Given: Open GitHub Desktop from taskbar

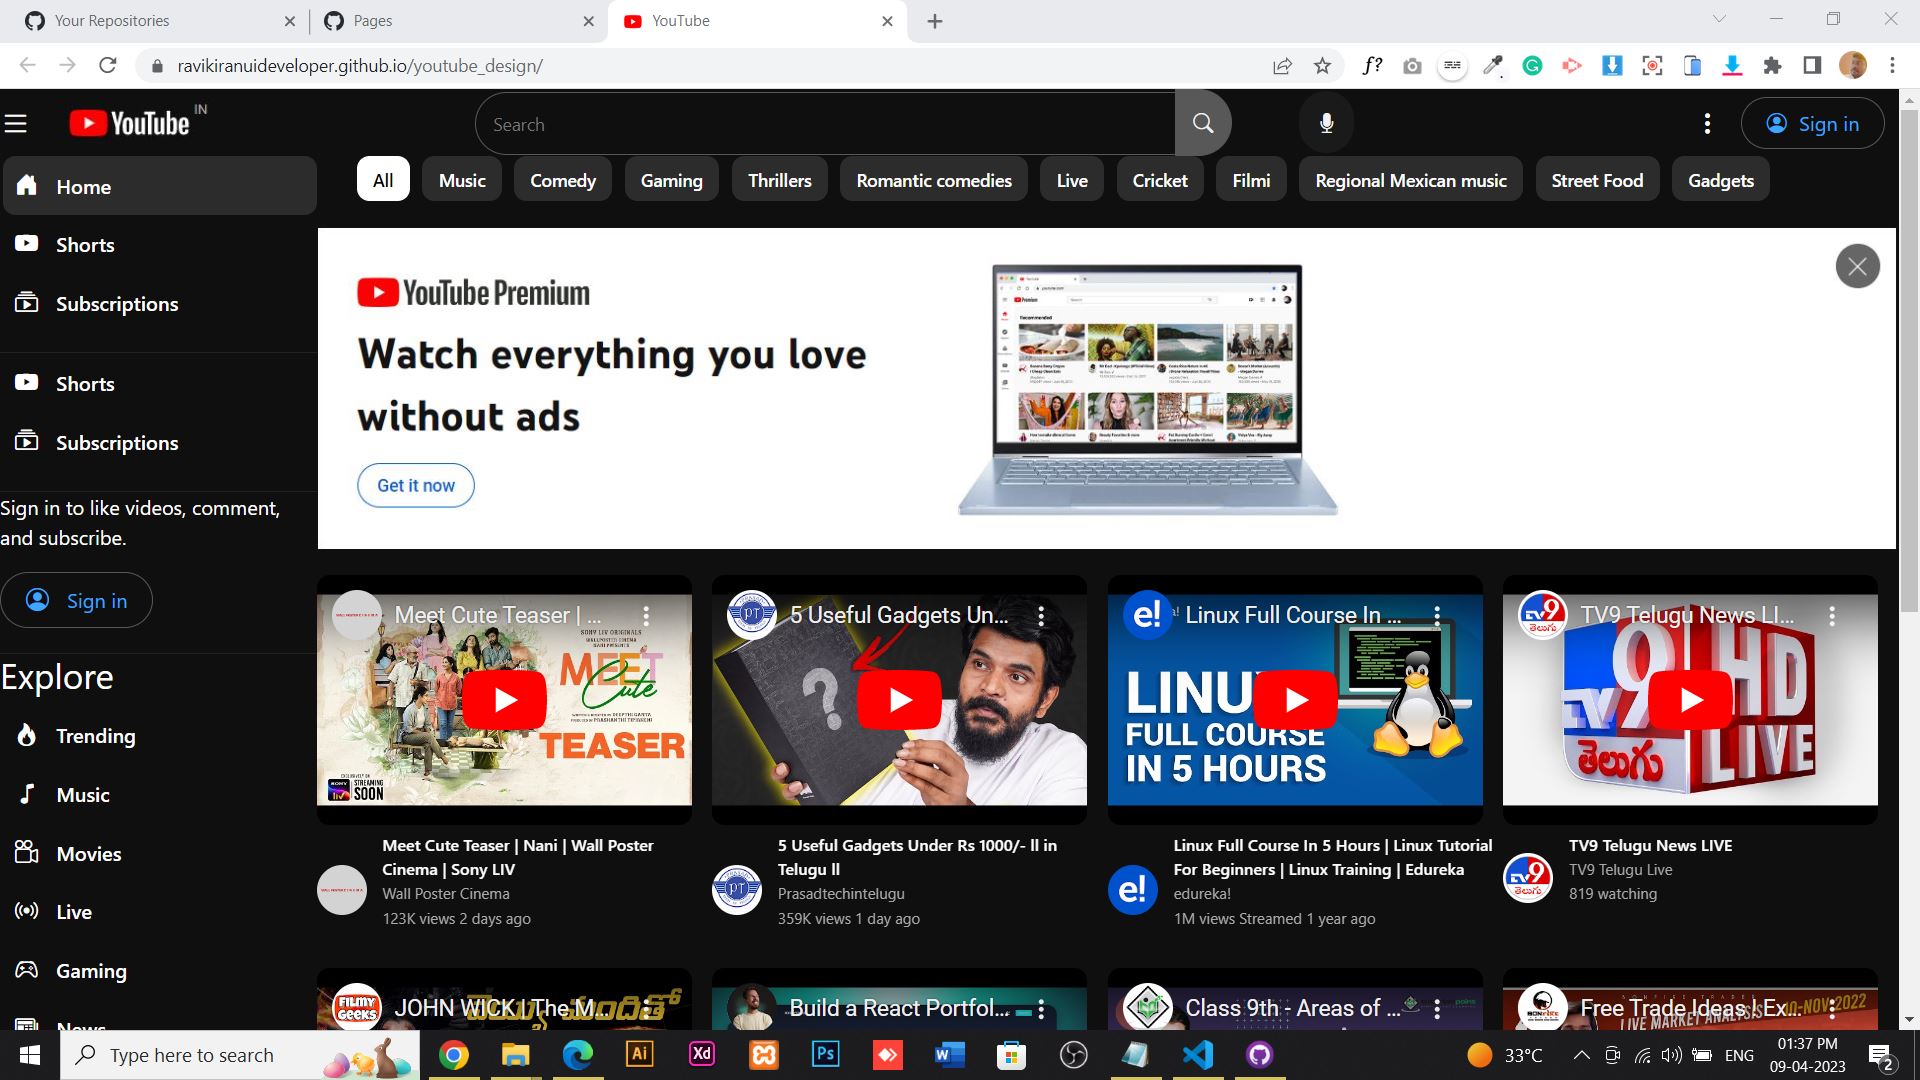Looking at the screenshot, I should [x=1259, y=1054].
